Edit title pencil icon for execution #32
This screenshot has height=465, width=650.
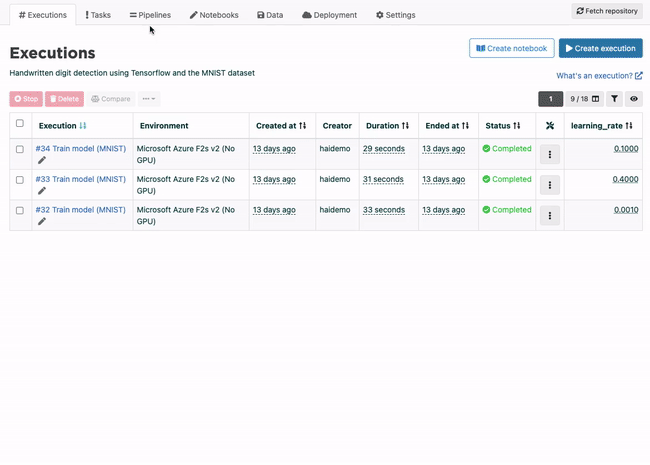(41, 221)
